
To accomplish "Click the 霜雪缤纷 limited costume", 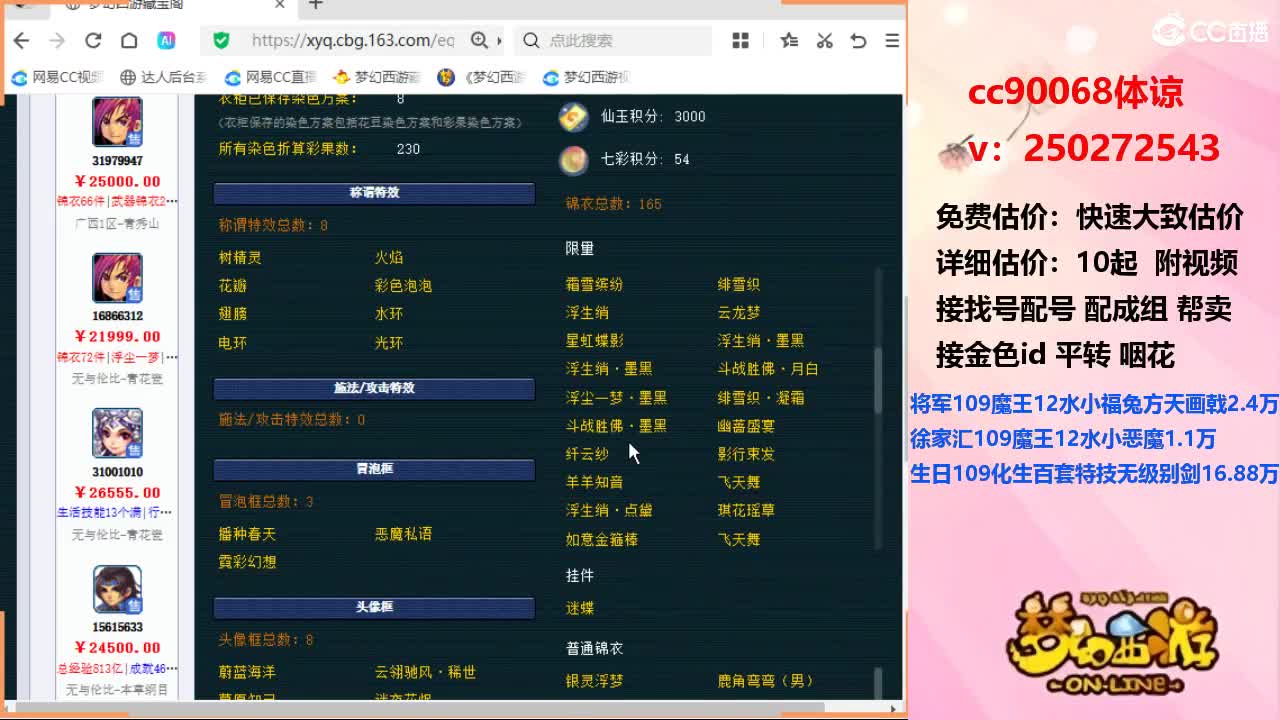I will click(x=594, y=285).
